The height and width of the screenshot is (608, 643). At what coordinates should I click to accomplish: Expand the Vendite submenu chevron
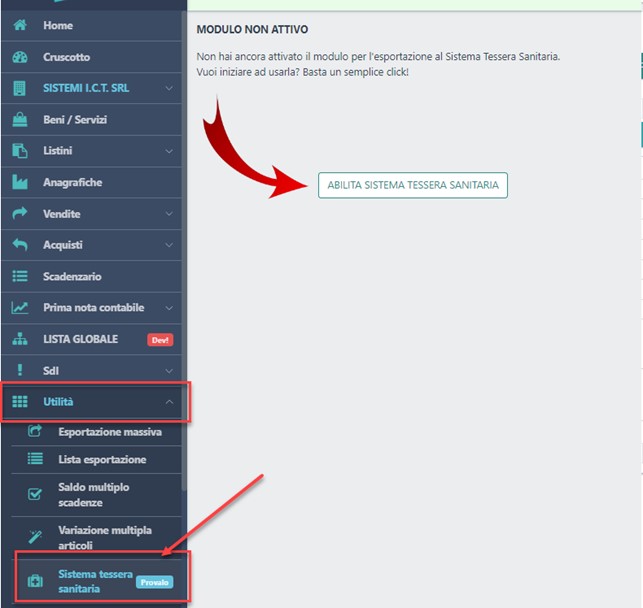click(169, 214)
